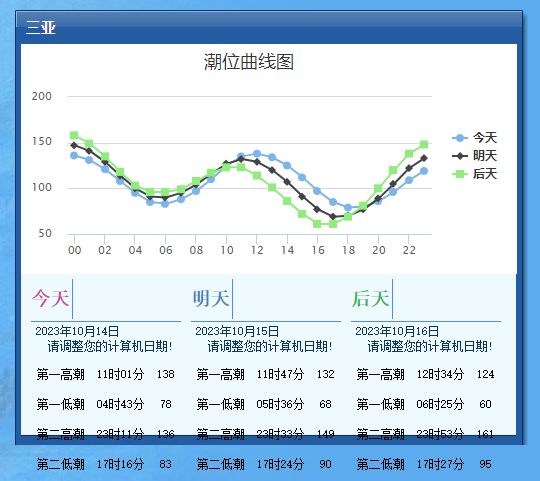The width and height of the screenshot is (540, 481).
Task: Toggle the 今天 series in chart legend
Action: [475, 138]
